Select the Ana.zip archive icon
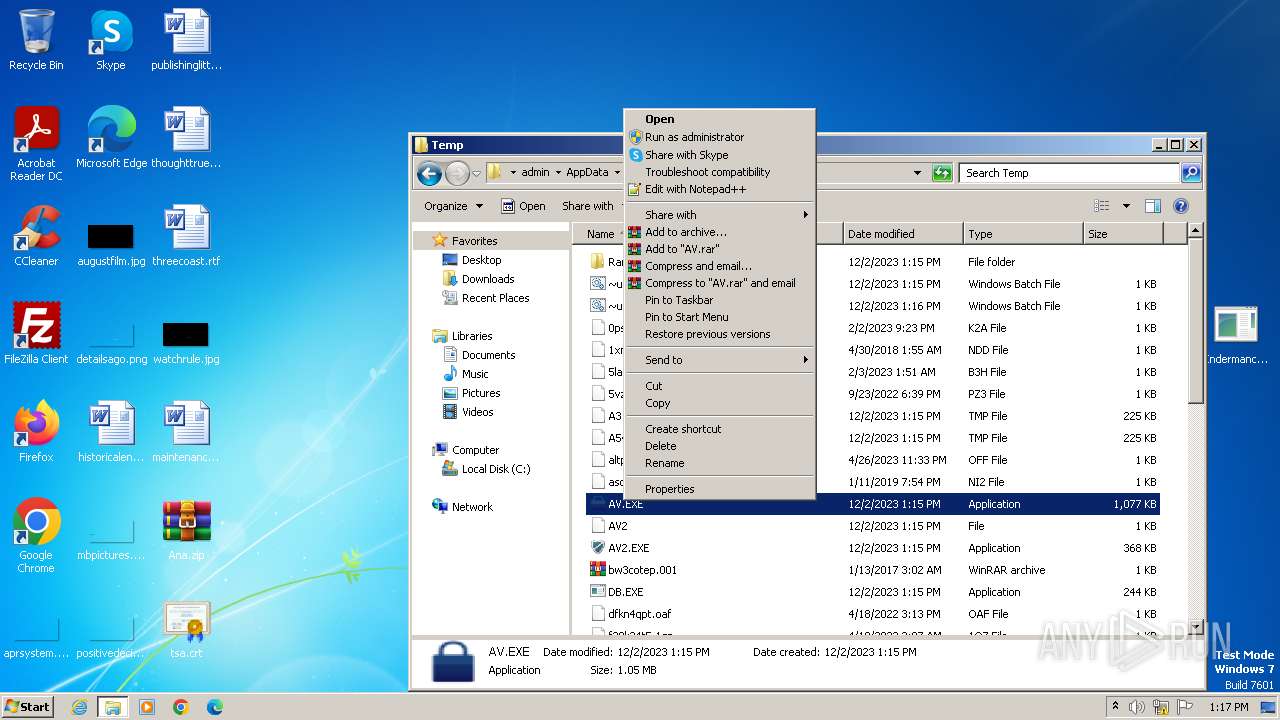This screenshot has width=1280, height=720. (x=186, y=530)
